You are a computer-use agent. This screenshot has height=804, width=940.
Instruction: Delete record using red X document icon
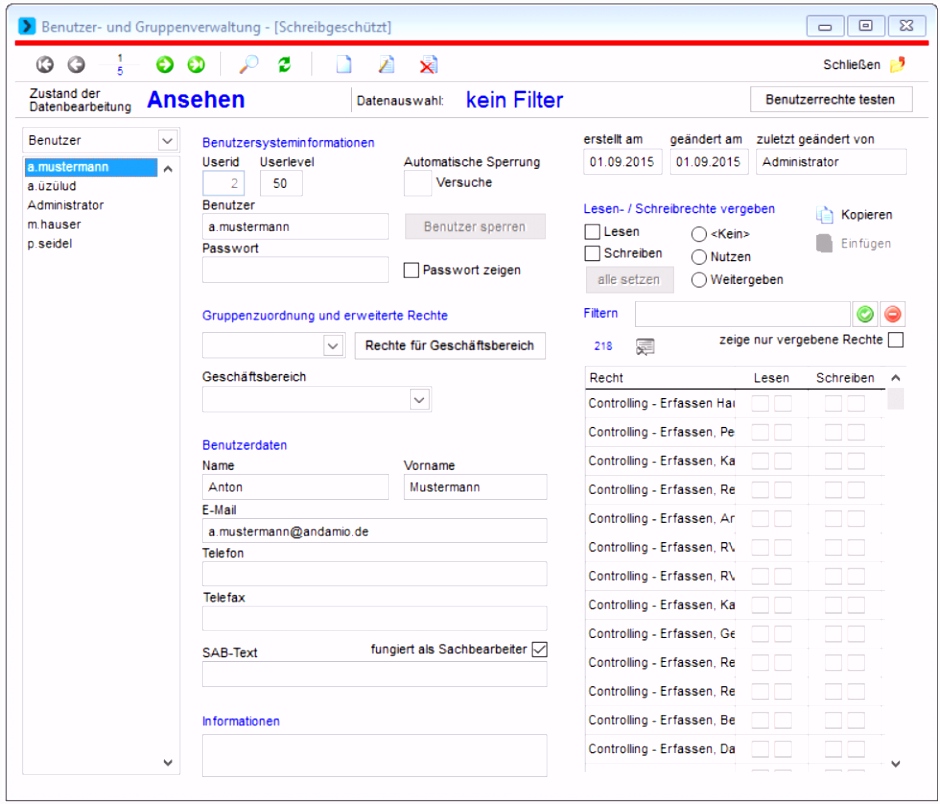click(428, 64)
